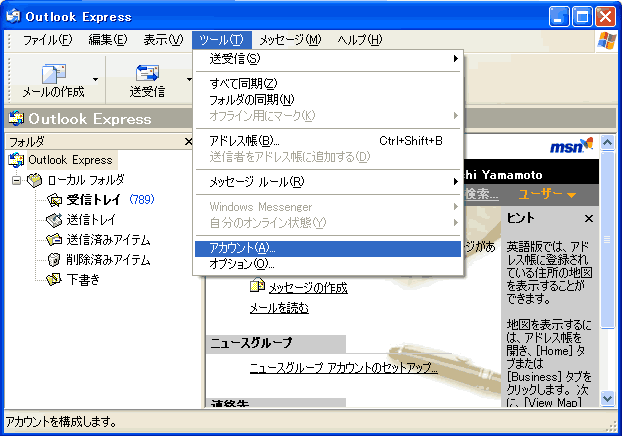Click the Outlook Express icon in the banner
The height and width of the screenshot is (436, 622).
(x=16, y=119)
